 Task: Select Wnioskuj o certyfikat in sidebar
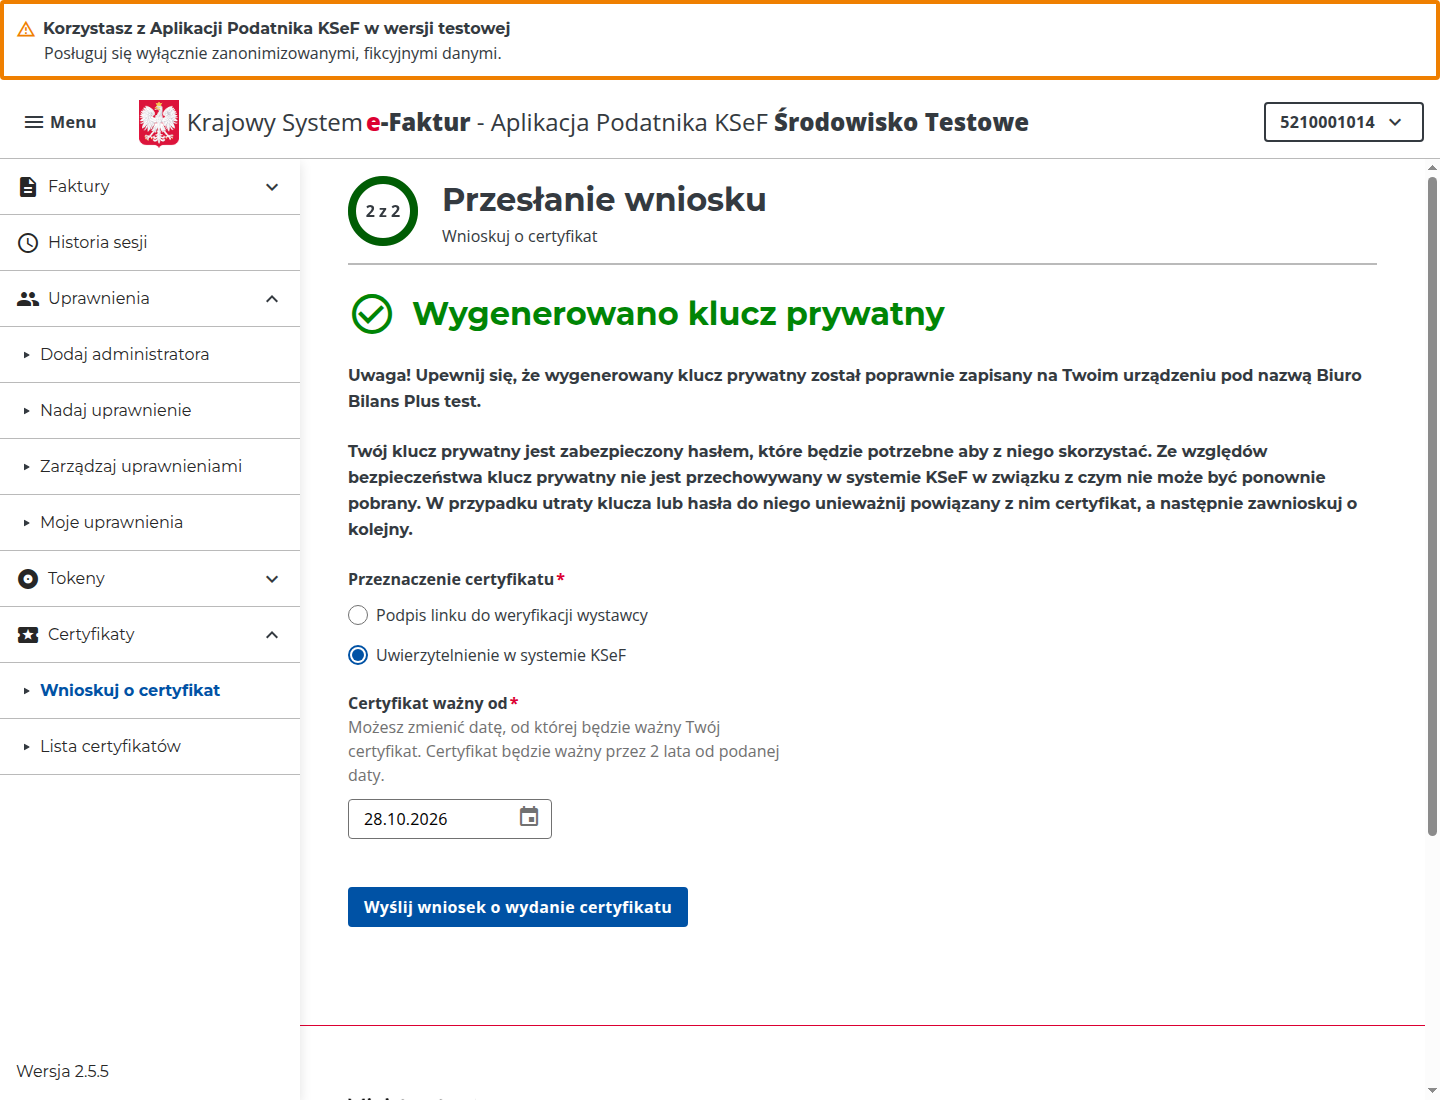click(150, 691)
